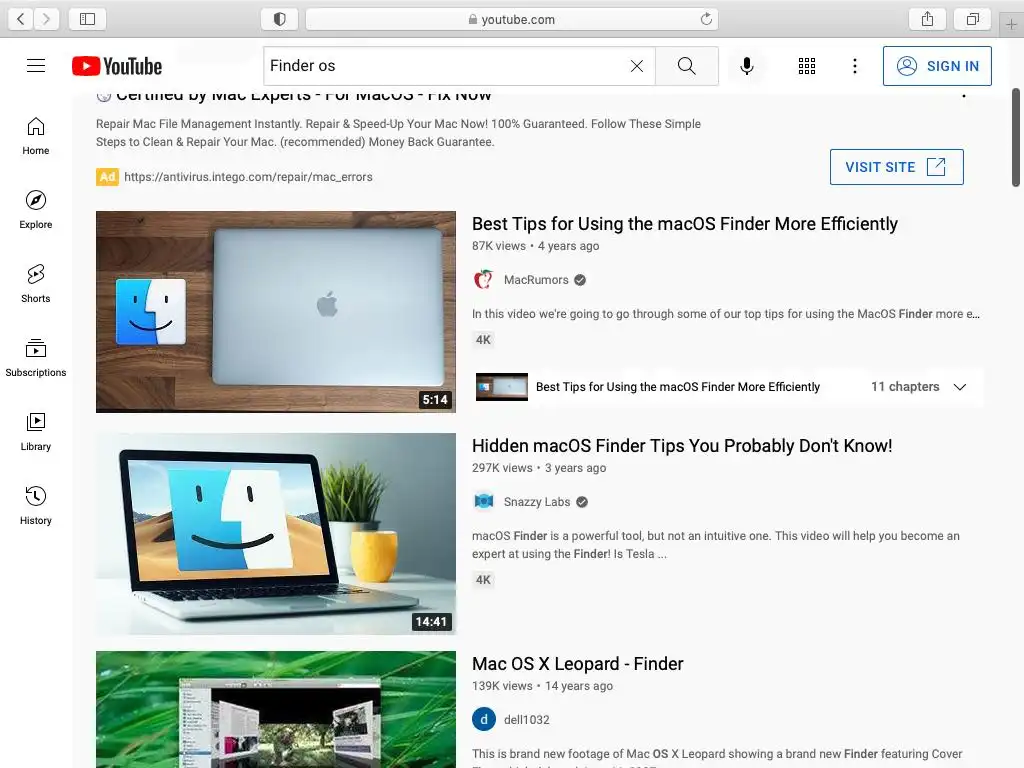
Task: Open Explore in the sidebar
Action: (x=36, y=210)
